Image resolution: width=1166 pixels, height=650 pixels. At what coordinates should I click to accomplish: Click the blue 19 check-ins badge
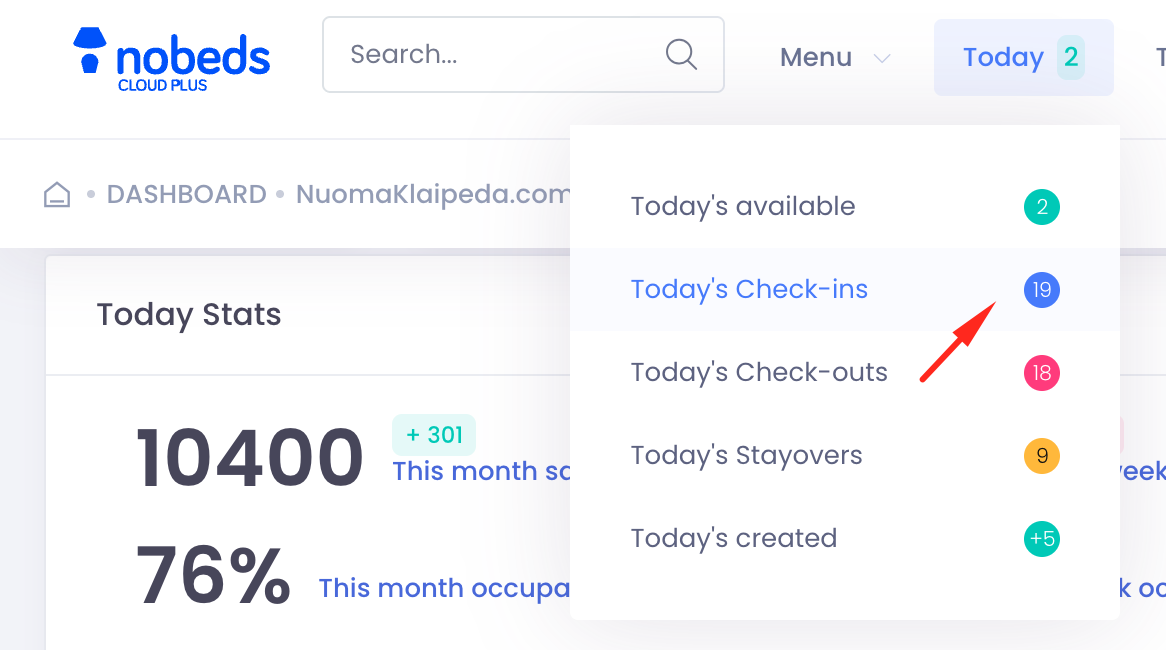tap(1041, 290)
